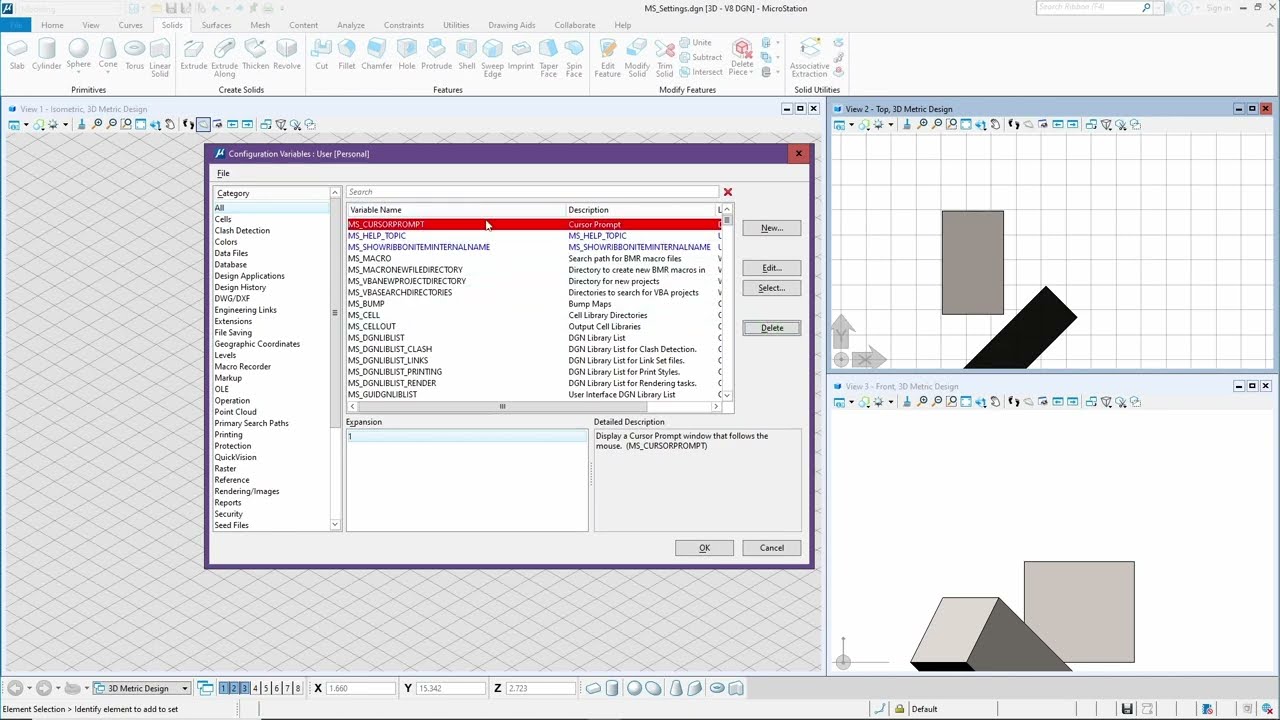1280x720 pixels.
Task: Select the Fillet feature tool
Action: pyautogui.click(x=347, y=55)
